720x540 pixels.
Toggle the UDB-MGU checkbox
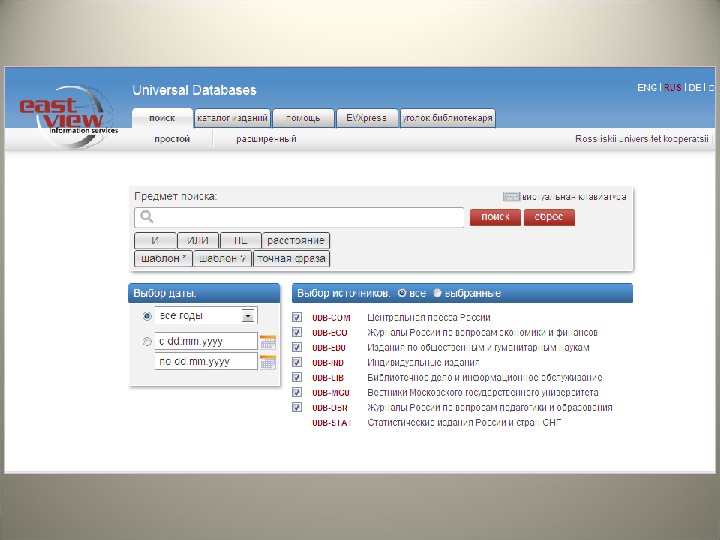297,392
